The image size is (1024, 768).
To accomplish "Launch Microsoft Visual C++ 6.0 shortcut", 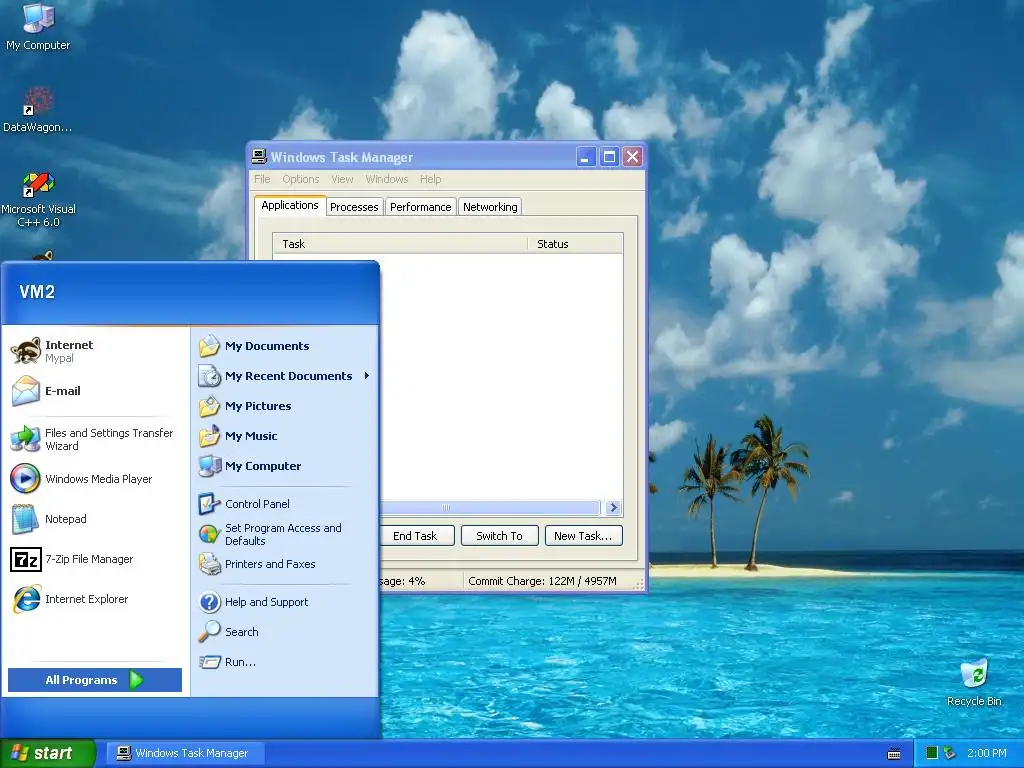I will [x=38, y=199].
